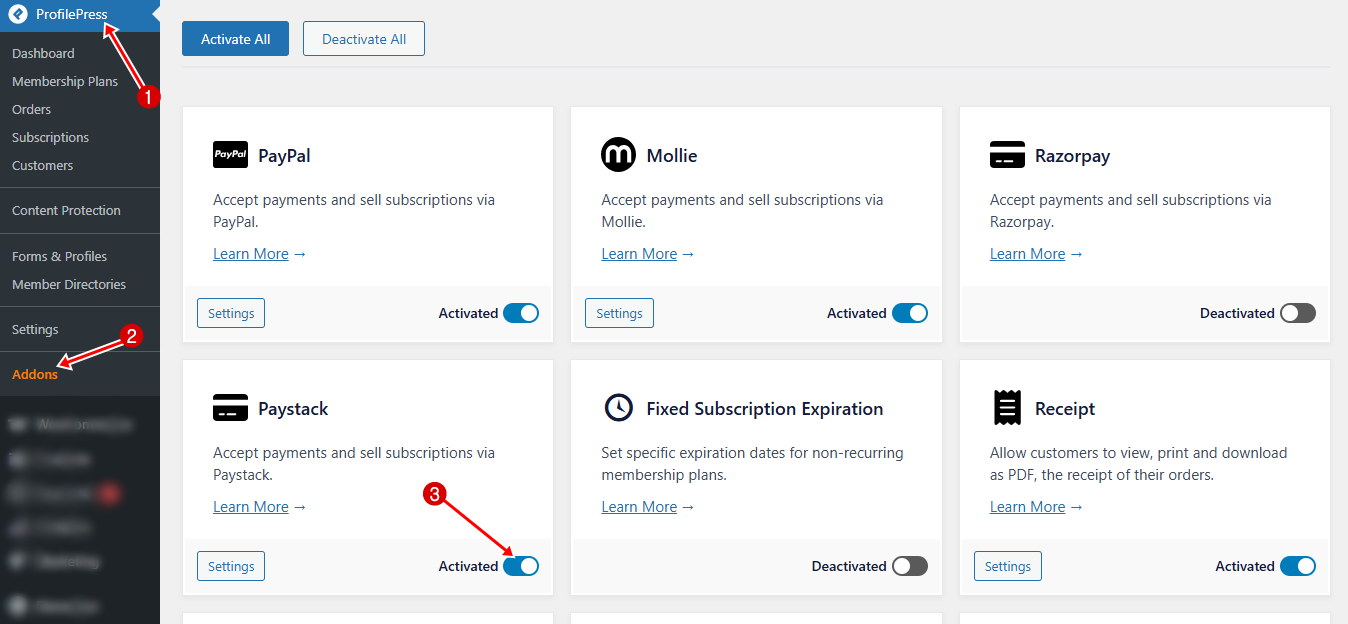
Task: Open Settings in the sidebar menu
Action: pos(35,329)
